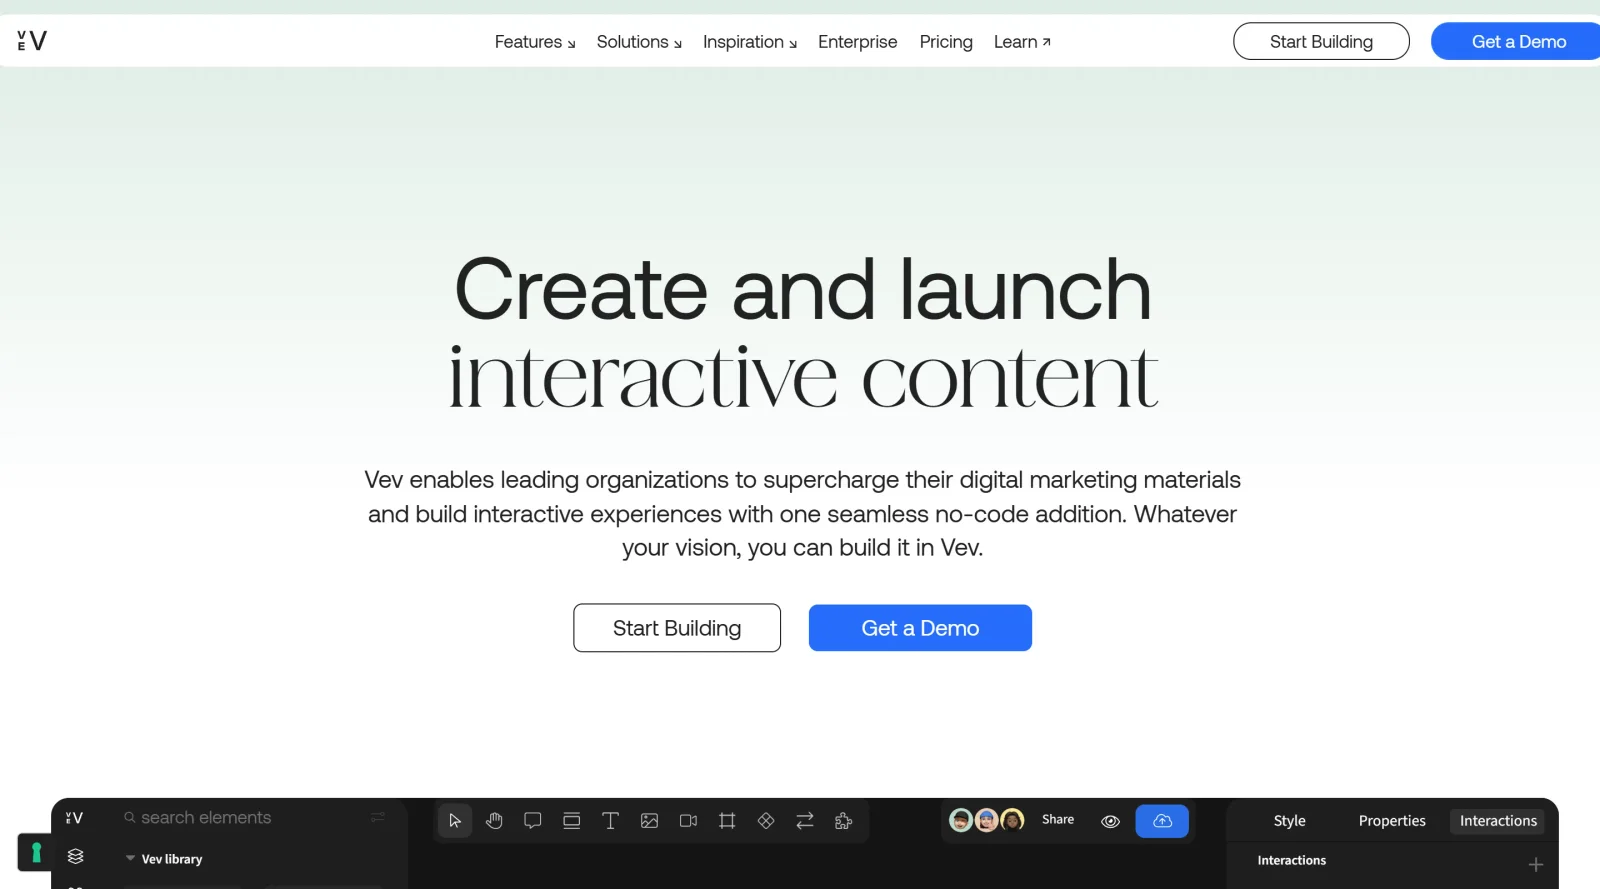The width and height of the screenshot is (1600, 889).
Task: Click the Start Building button below hero text
Action: click(677, 628)
